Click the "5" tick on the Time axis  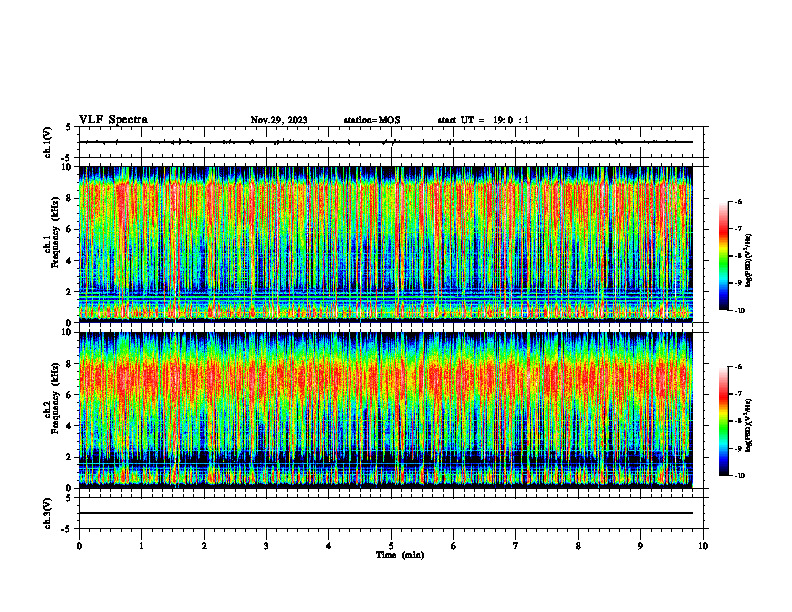point(391,546)
